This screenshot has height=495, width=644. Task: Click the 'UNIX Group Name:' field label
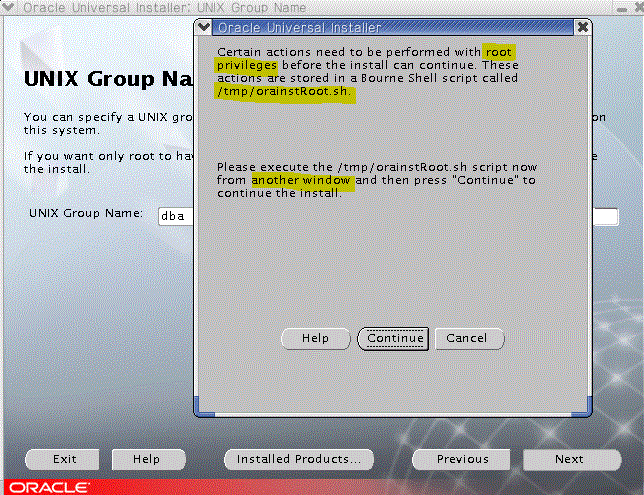(86, 213)
